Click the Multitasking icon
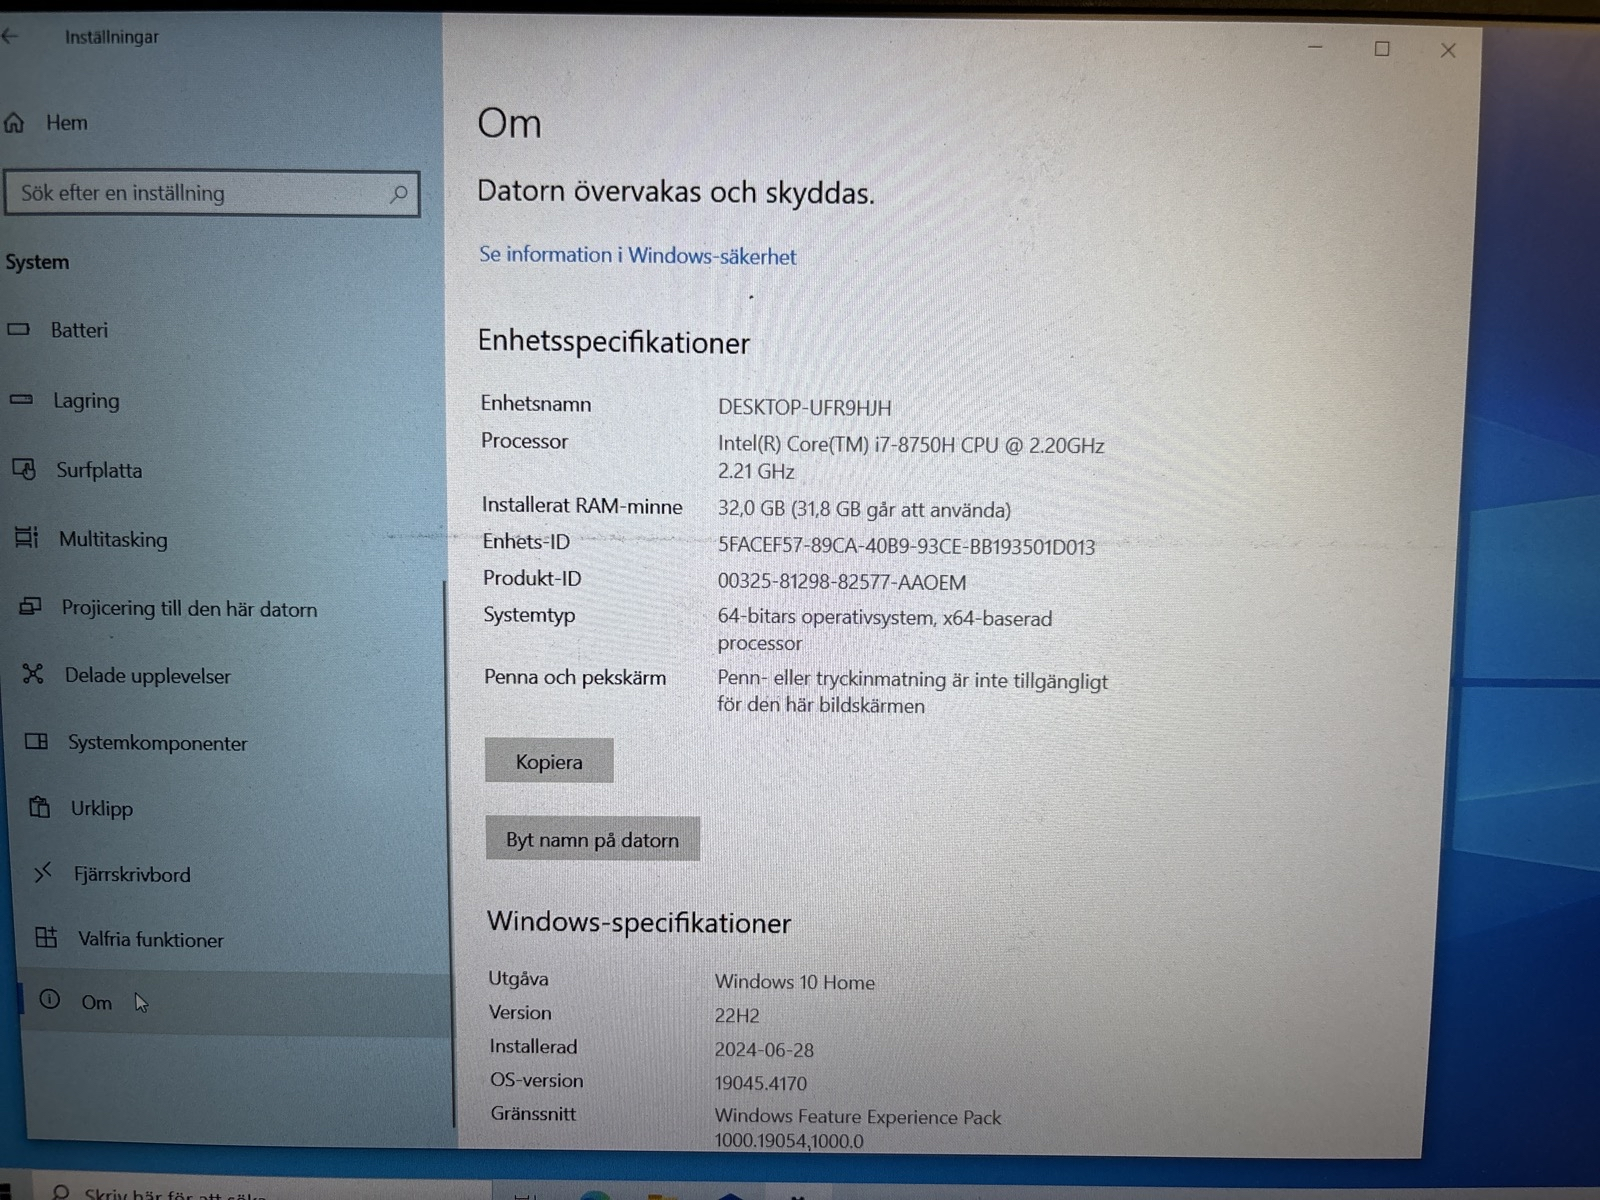Screen dimensions: 1600x1200 (x=27, y=538)
